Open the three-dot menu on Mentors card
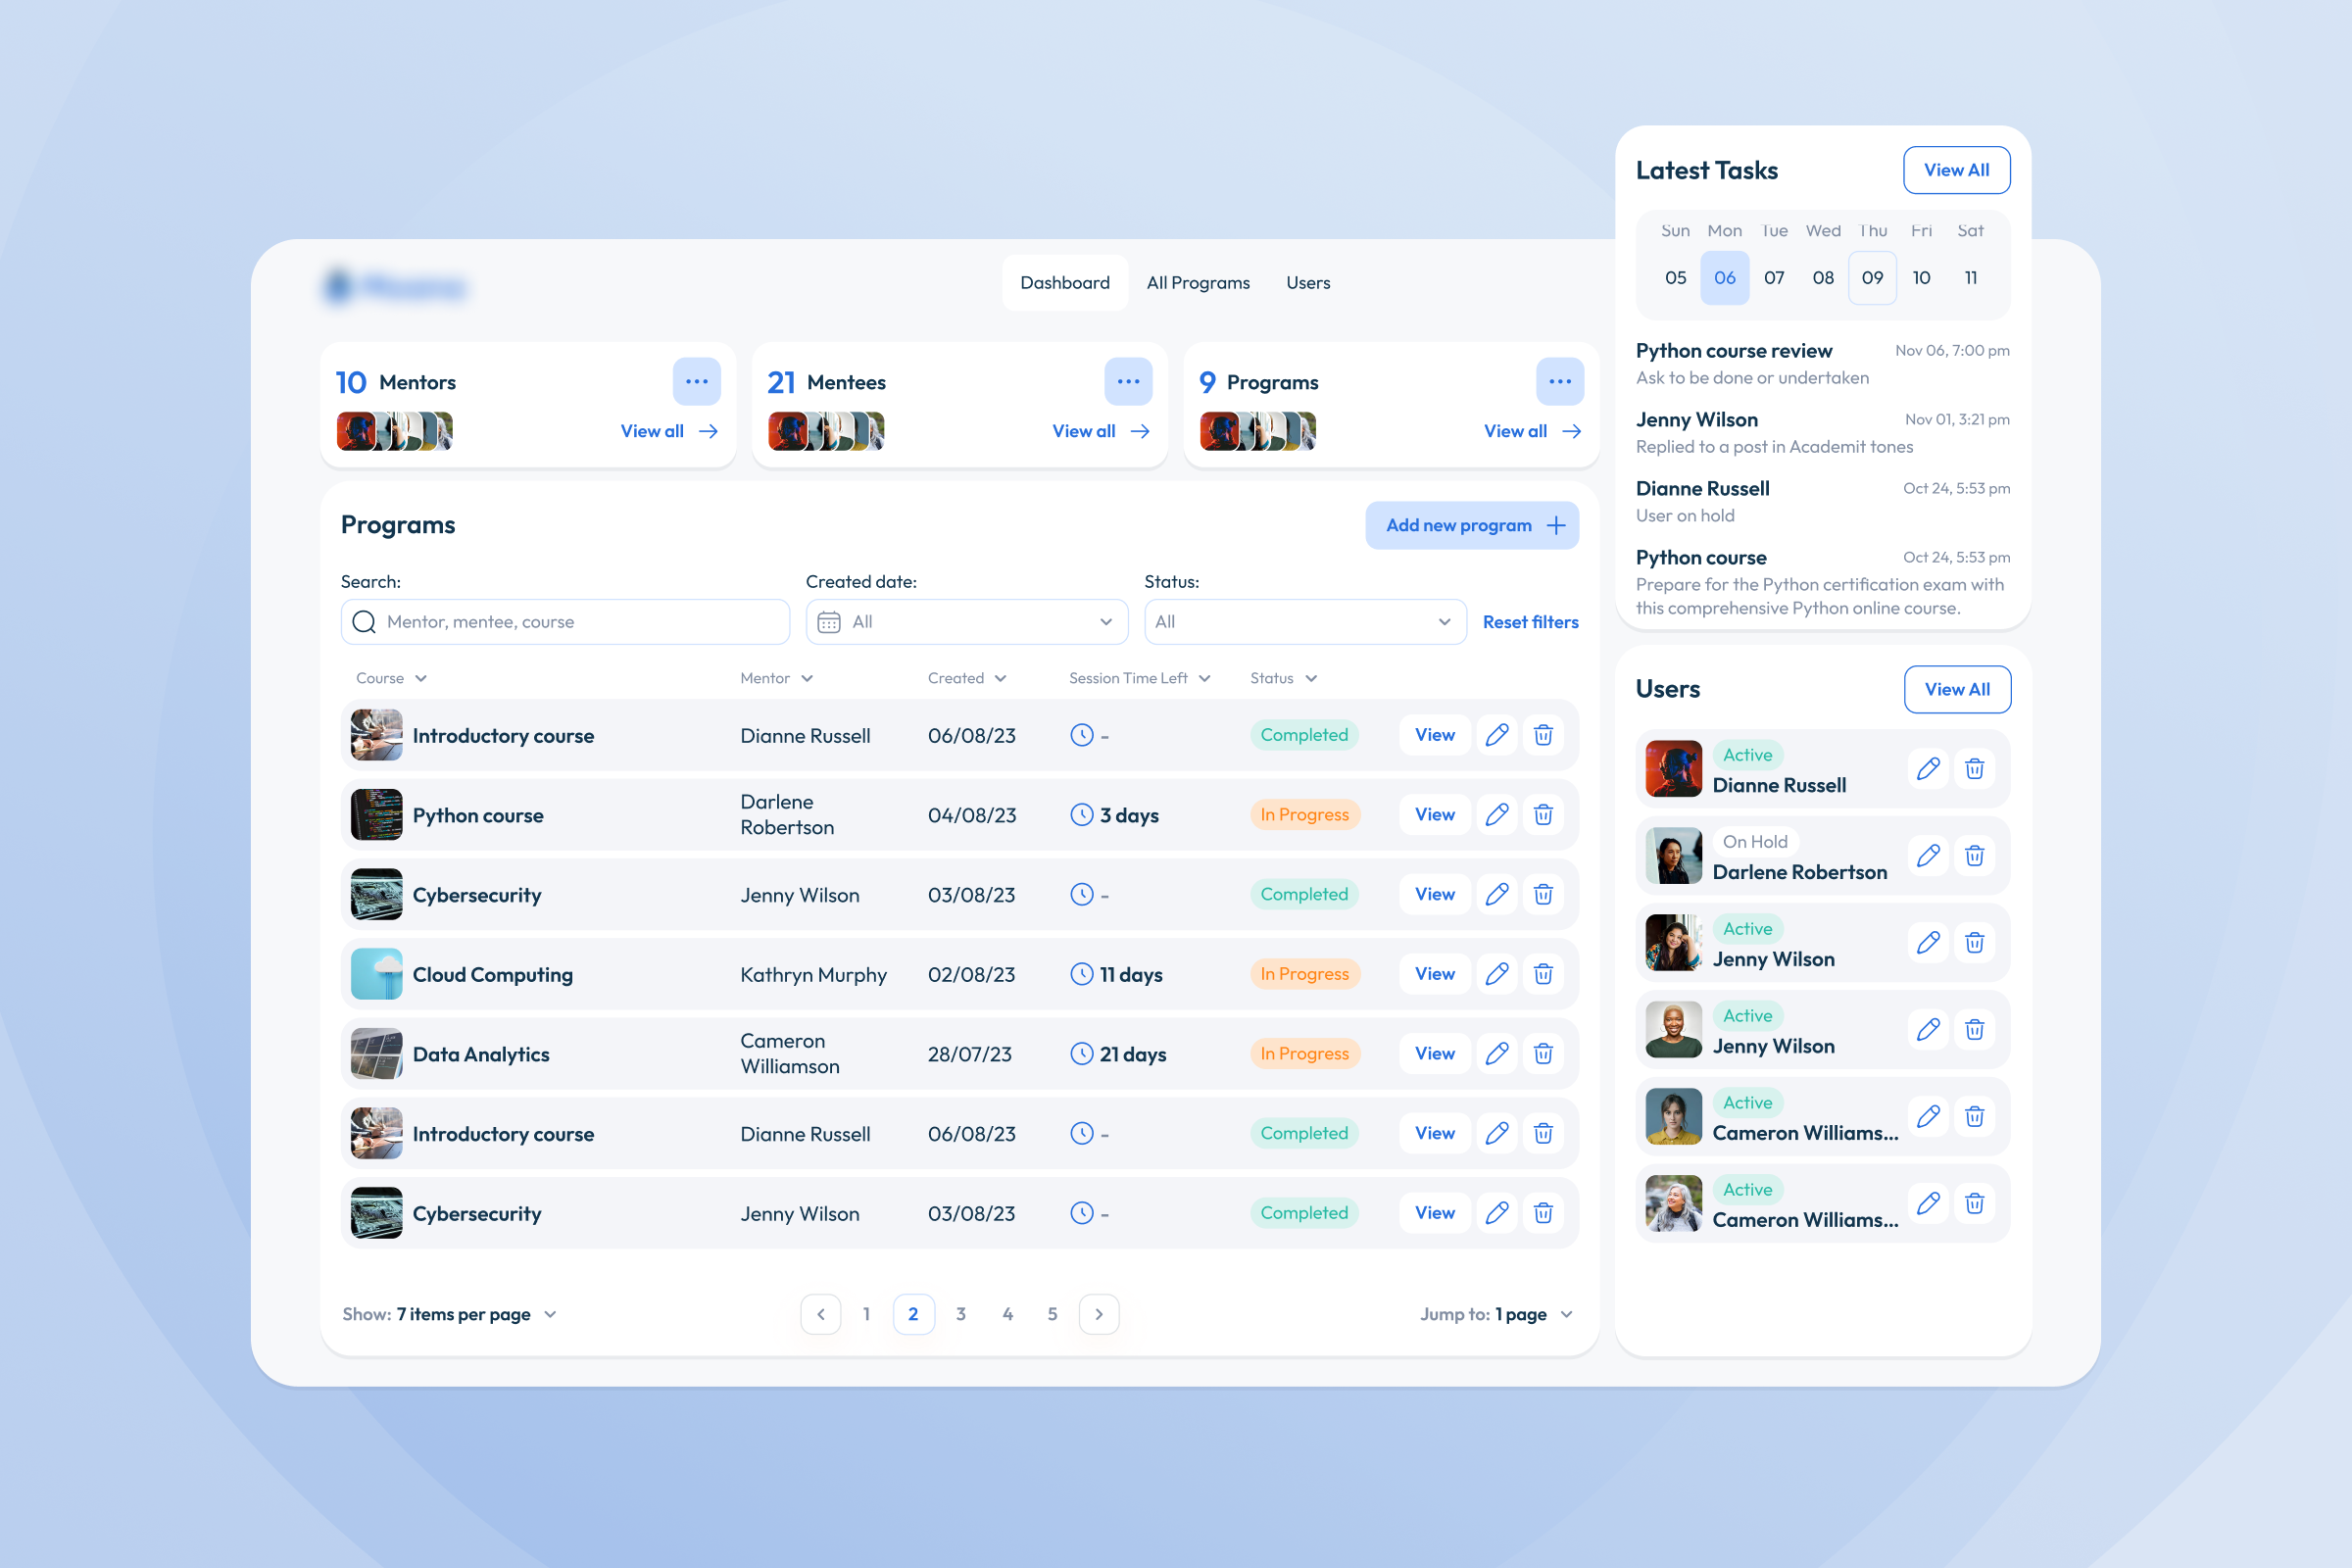2352x1568 pixels. click(x=696, y=382)
